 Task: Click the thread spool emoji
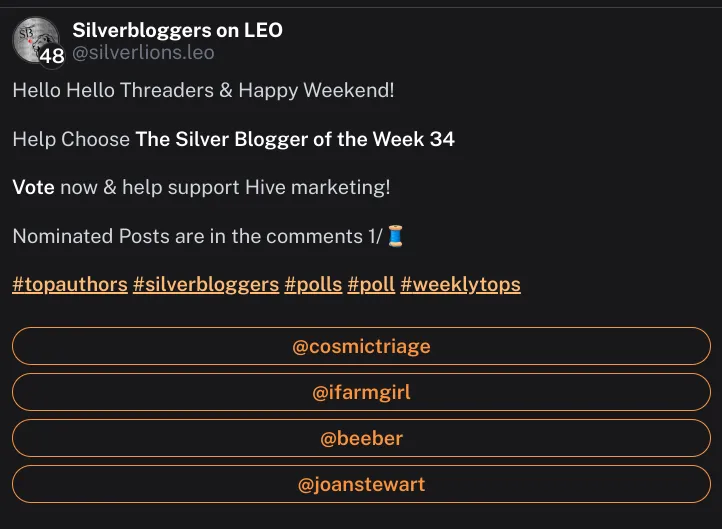pyautogui.click(x=396, y=237)
